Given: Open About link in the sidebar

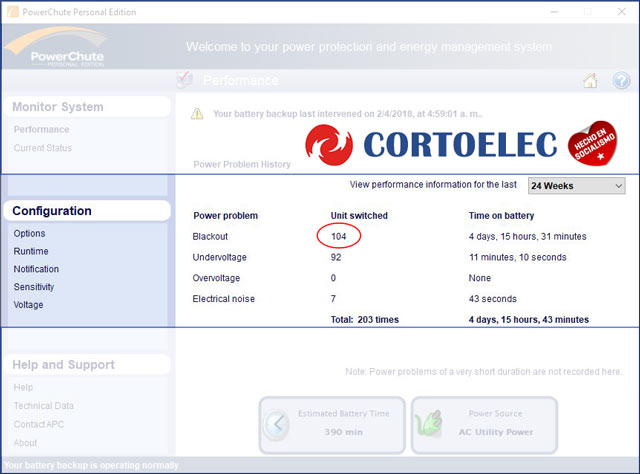Looking at the screenshot, I should (25, 443).
